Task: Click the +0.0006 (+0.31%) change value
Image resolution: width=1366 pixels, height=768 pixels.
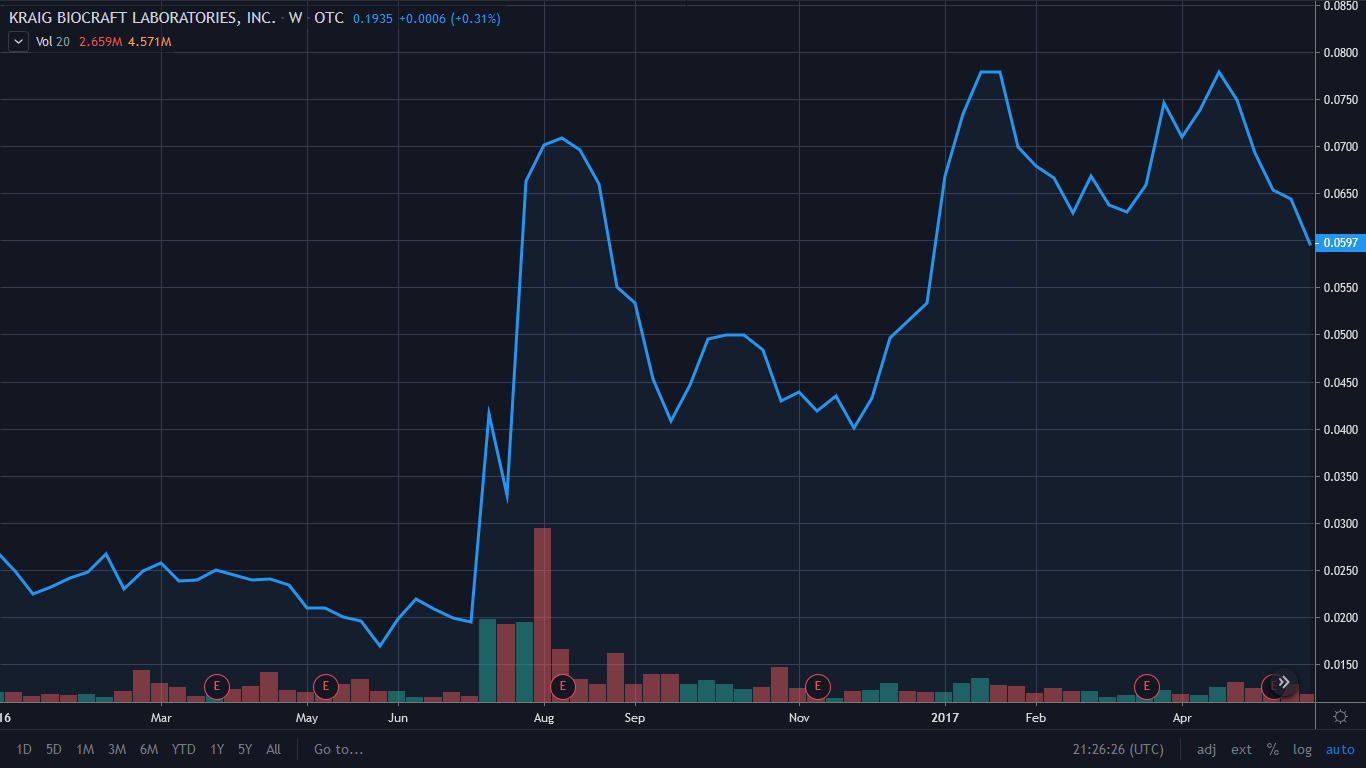Action: pyautogui.click(x=450, y=19)
